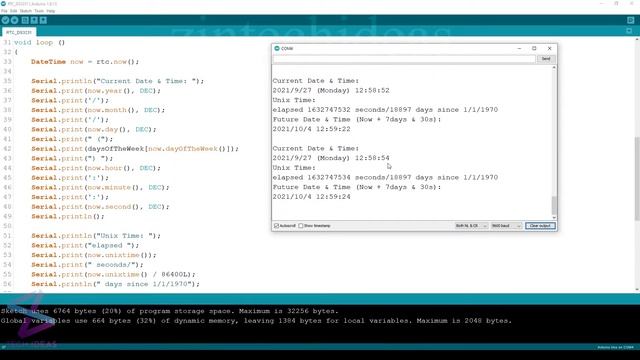Click the Serial.println("Unix Time: ") code line
The image size is (640, 360).
tap(96, 236)
